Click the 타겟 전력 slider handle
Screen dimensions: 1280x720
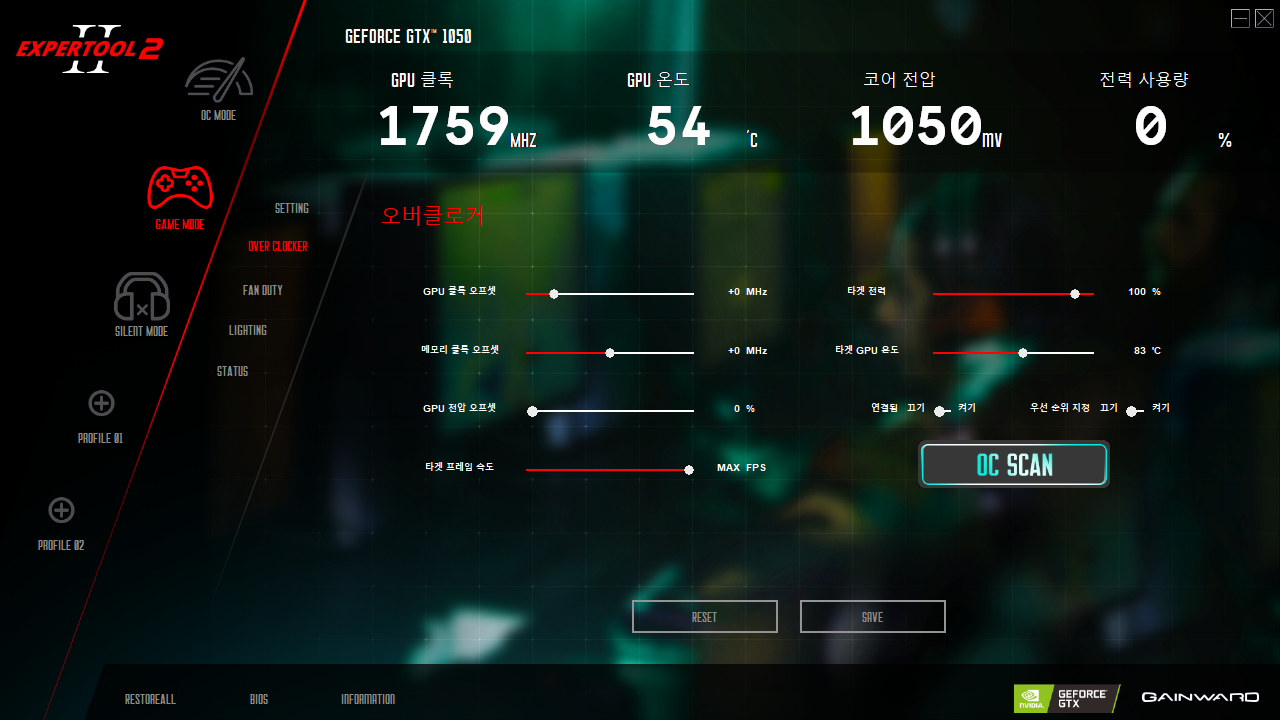tap(1075, 294)
